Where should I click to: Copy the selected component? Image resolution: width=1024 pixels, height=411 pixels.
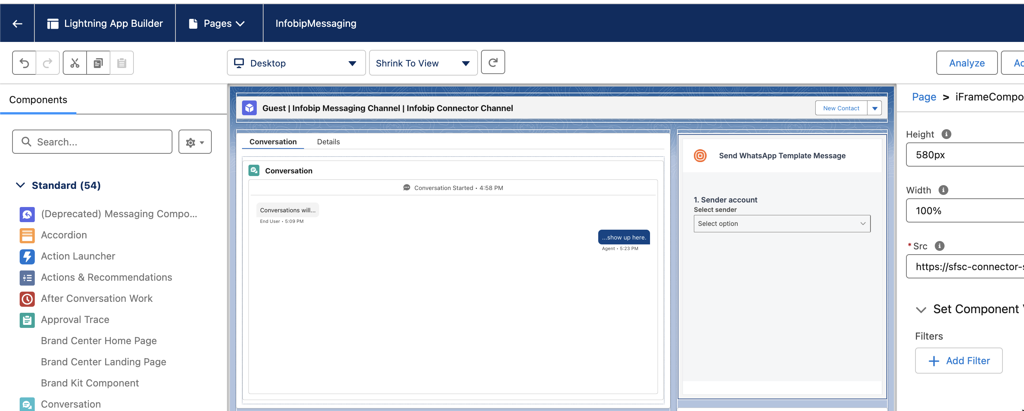(x=98, y=63)
